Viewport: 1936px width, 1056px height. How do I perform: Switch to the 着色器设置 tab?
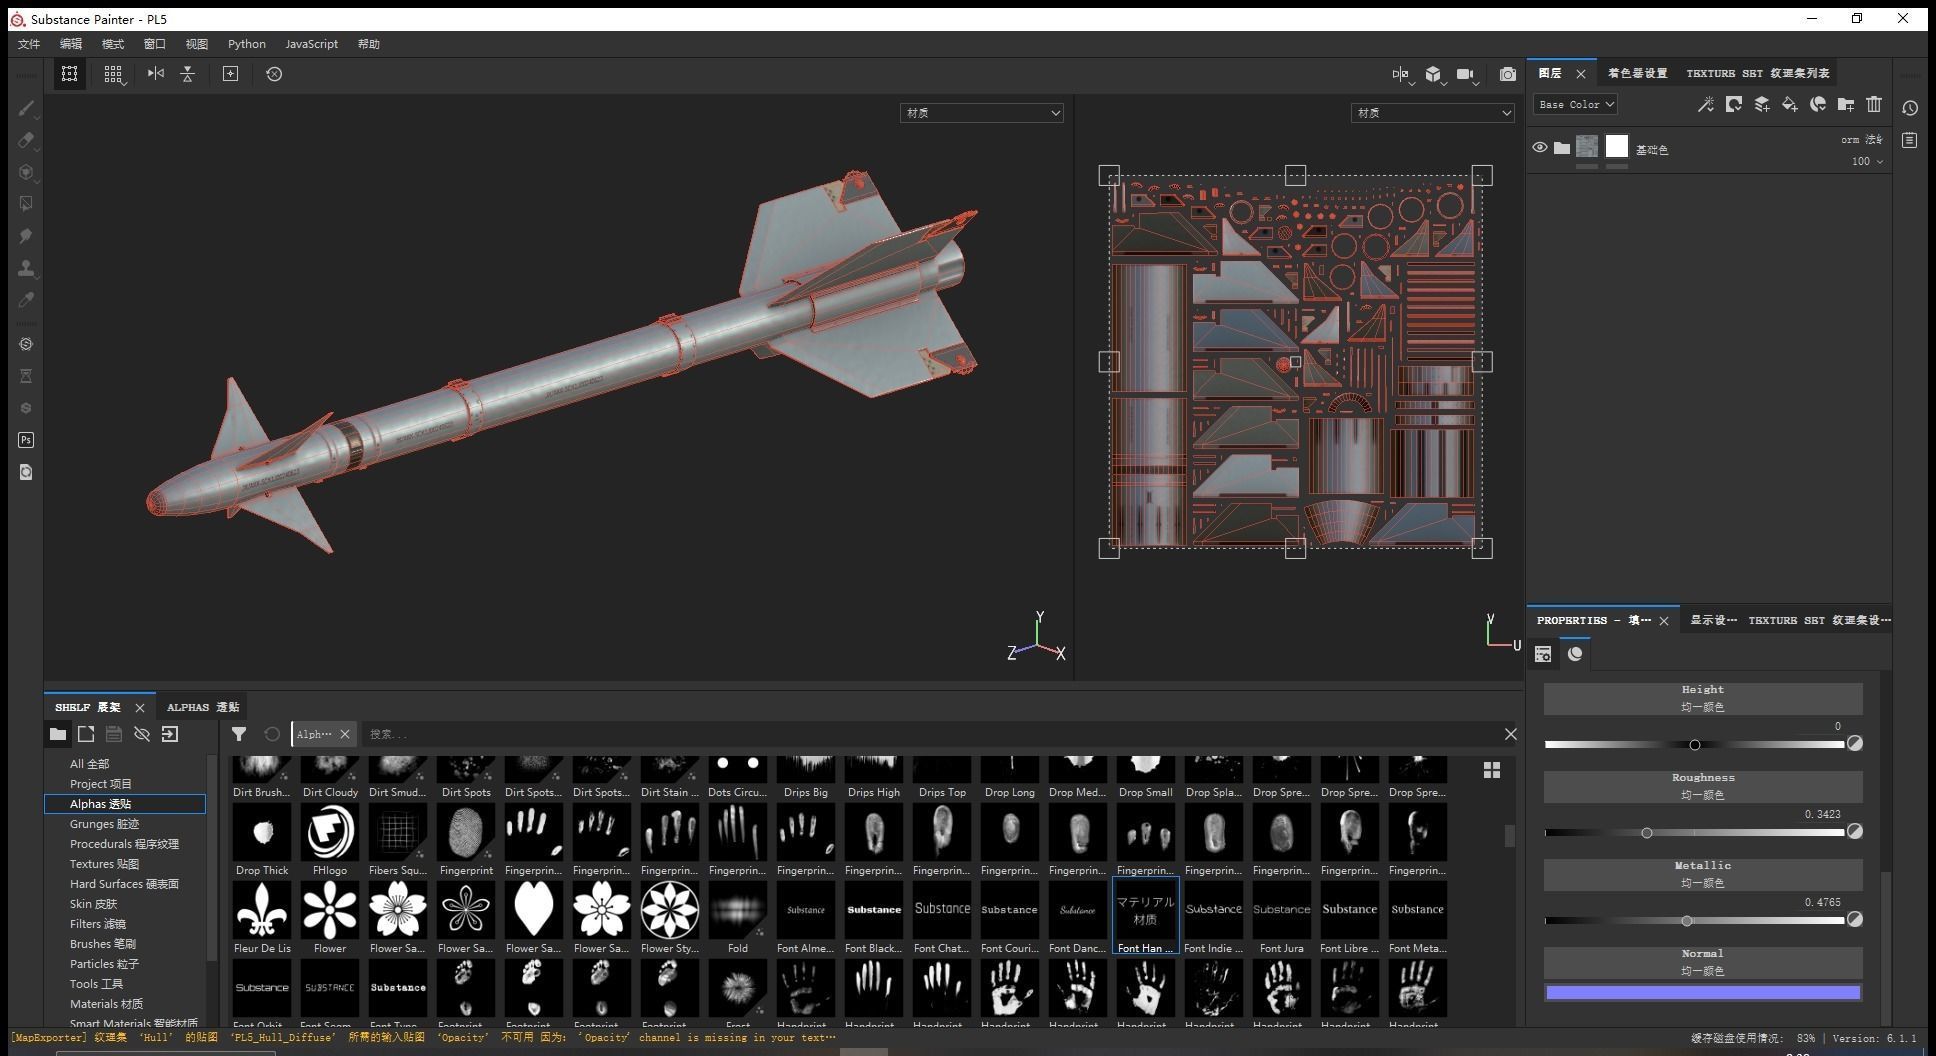(1638, 73)
